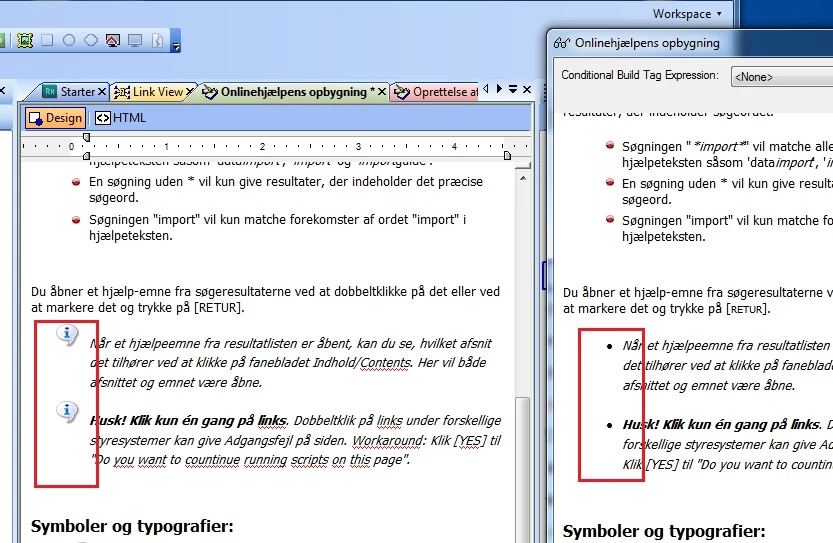Open the Conditional Build Tag Expression dropdown
Image resolution: width=833 pixels, height=543 pixels.
pos(781,77)
